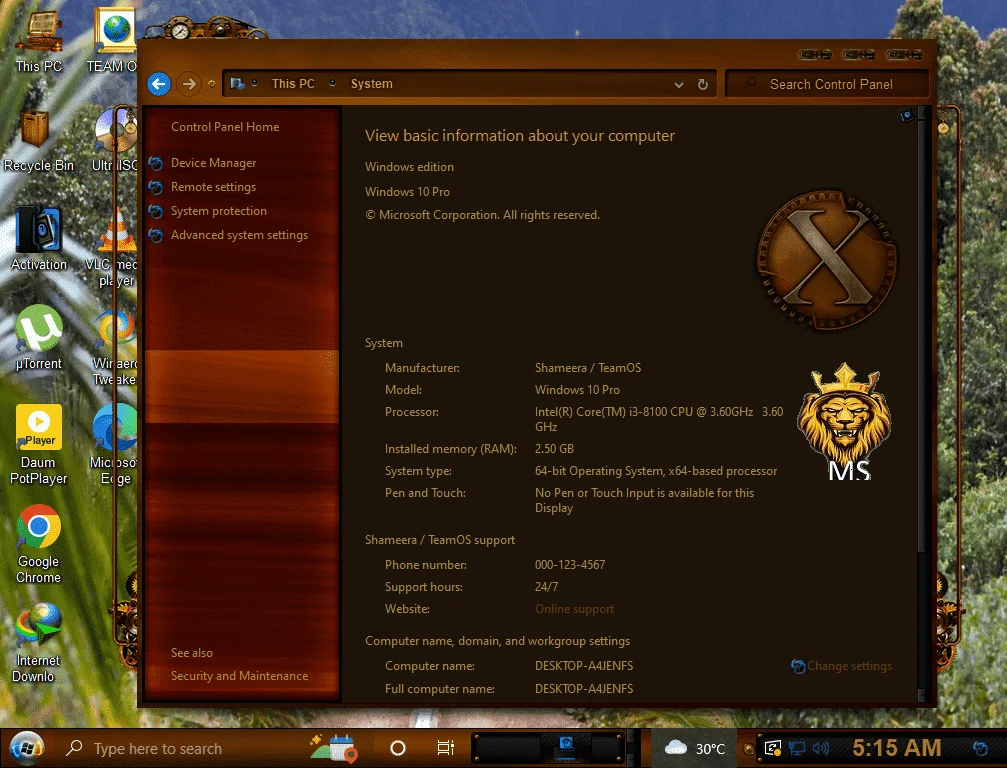The height and width of the screenshot is (768, 1007).
Task: Click the network tray icon
Action: [x=797, y=749]
